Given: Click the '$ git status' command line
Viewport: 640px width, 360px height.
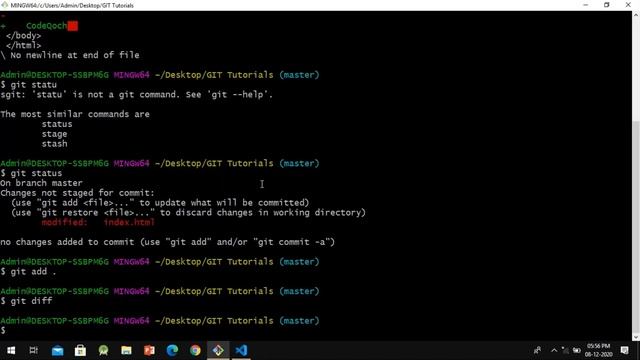Looking at the screenshot, I should (x=31, y=173).
